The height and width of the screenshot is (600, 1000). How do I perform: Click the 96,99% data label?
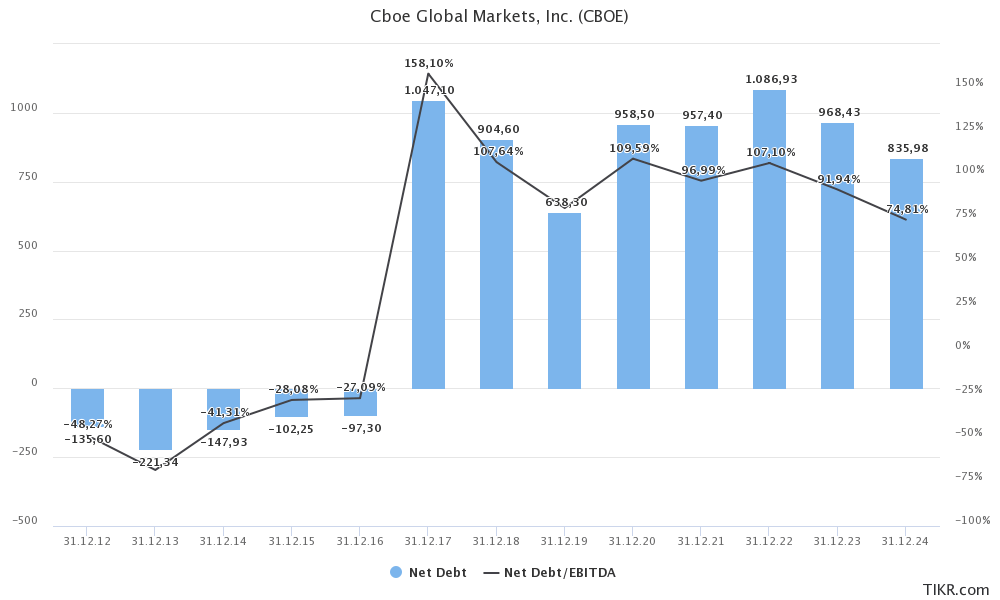(x=703, y=170)
